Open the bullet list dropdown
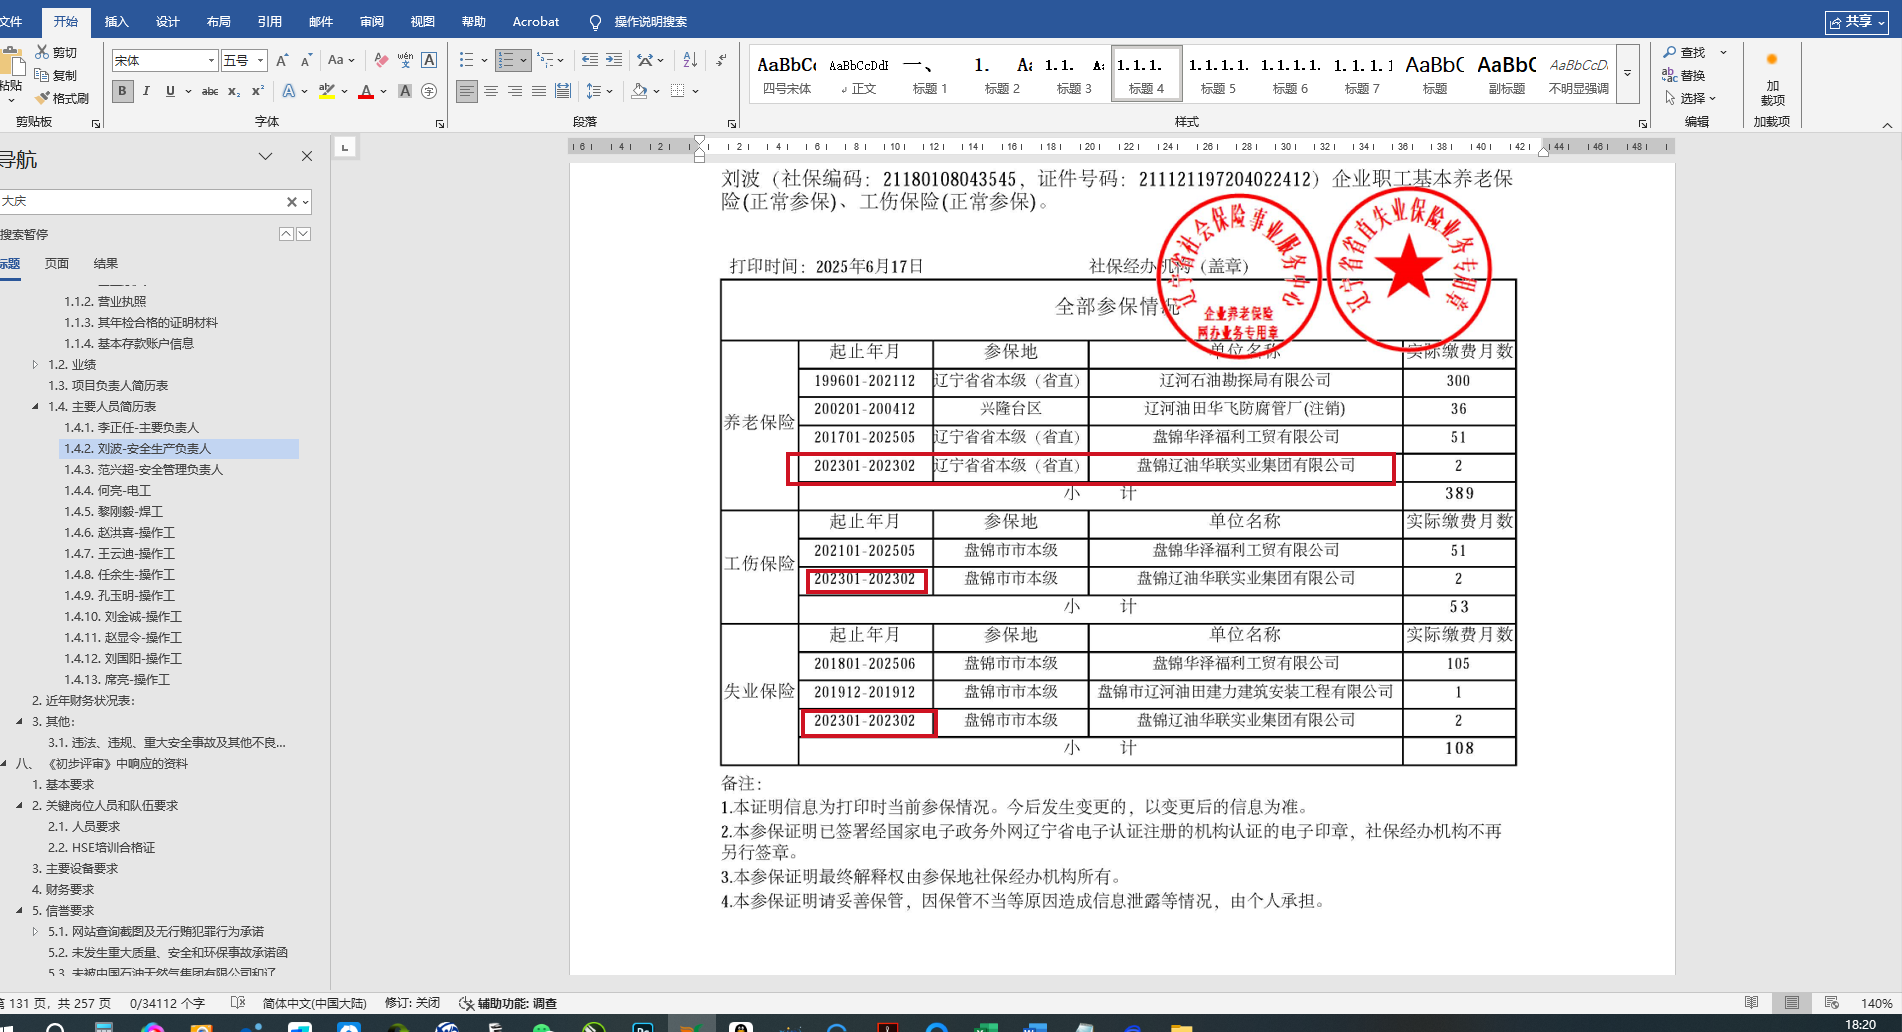The height and width of the screenshot is (1032, 1902). [x=484, y=61]
